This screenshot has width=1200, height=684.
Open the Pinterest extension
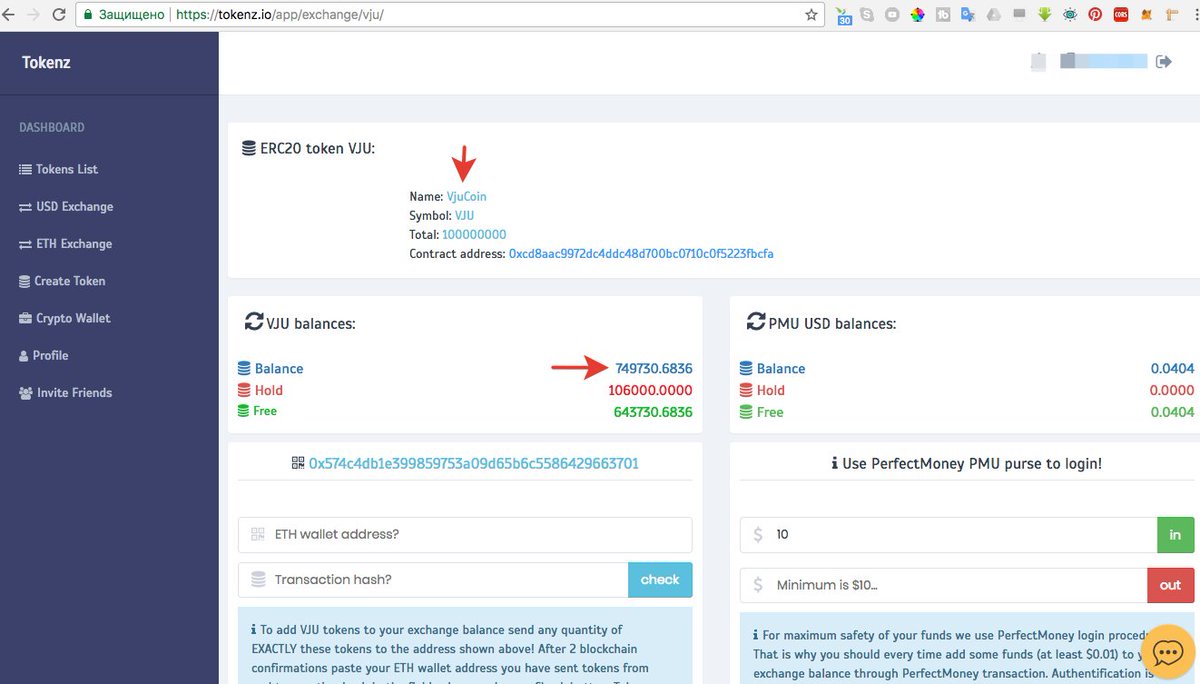pos(1095,15)
